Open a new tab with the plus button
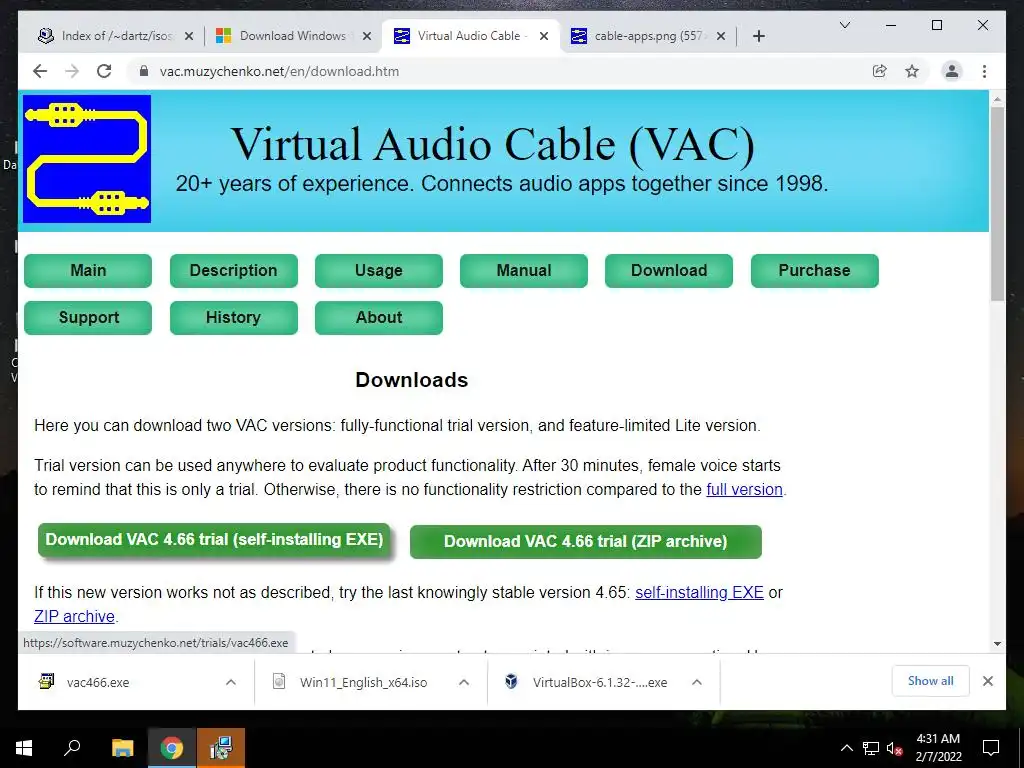The image size is (1024, 768). tap(758, 36)
